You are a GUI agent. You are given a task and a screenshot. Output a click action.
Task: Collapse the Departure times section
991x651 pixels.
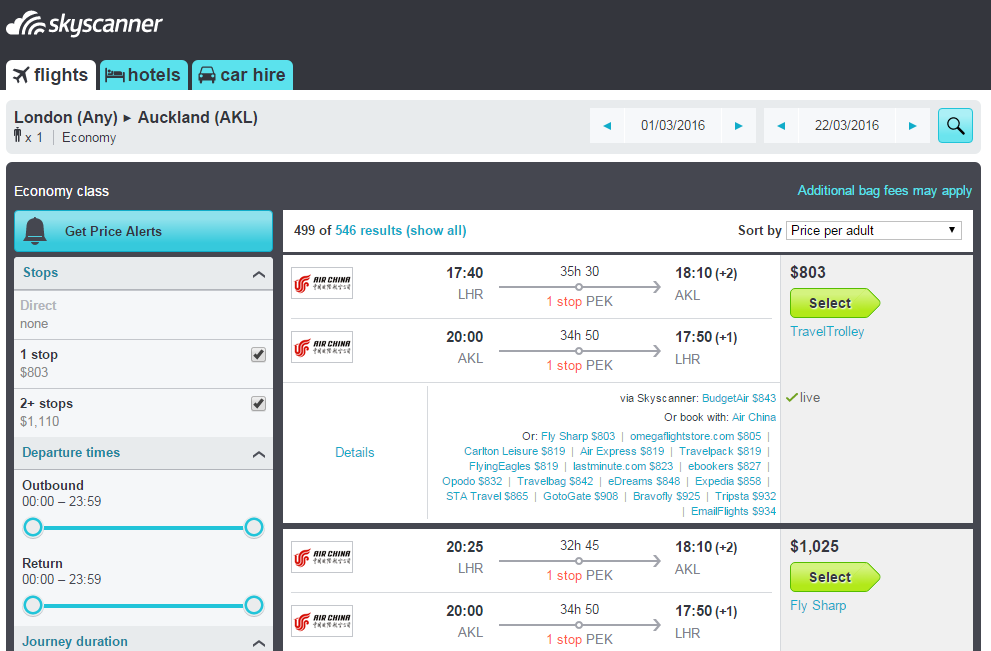click(x=258, y=454)
